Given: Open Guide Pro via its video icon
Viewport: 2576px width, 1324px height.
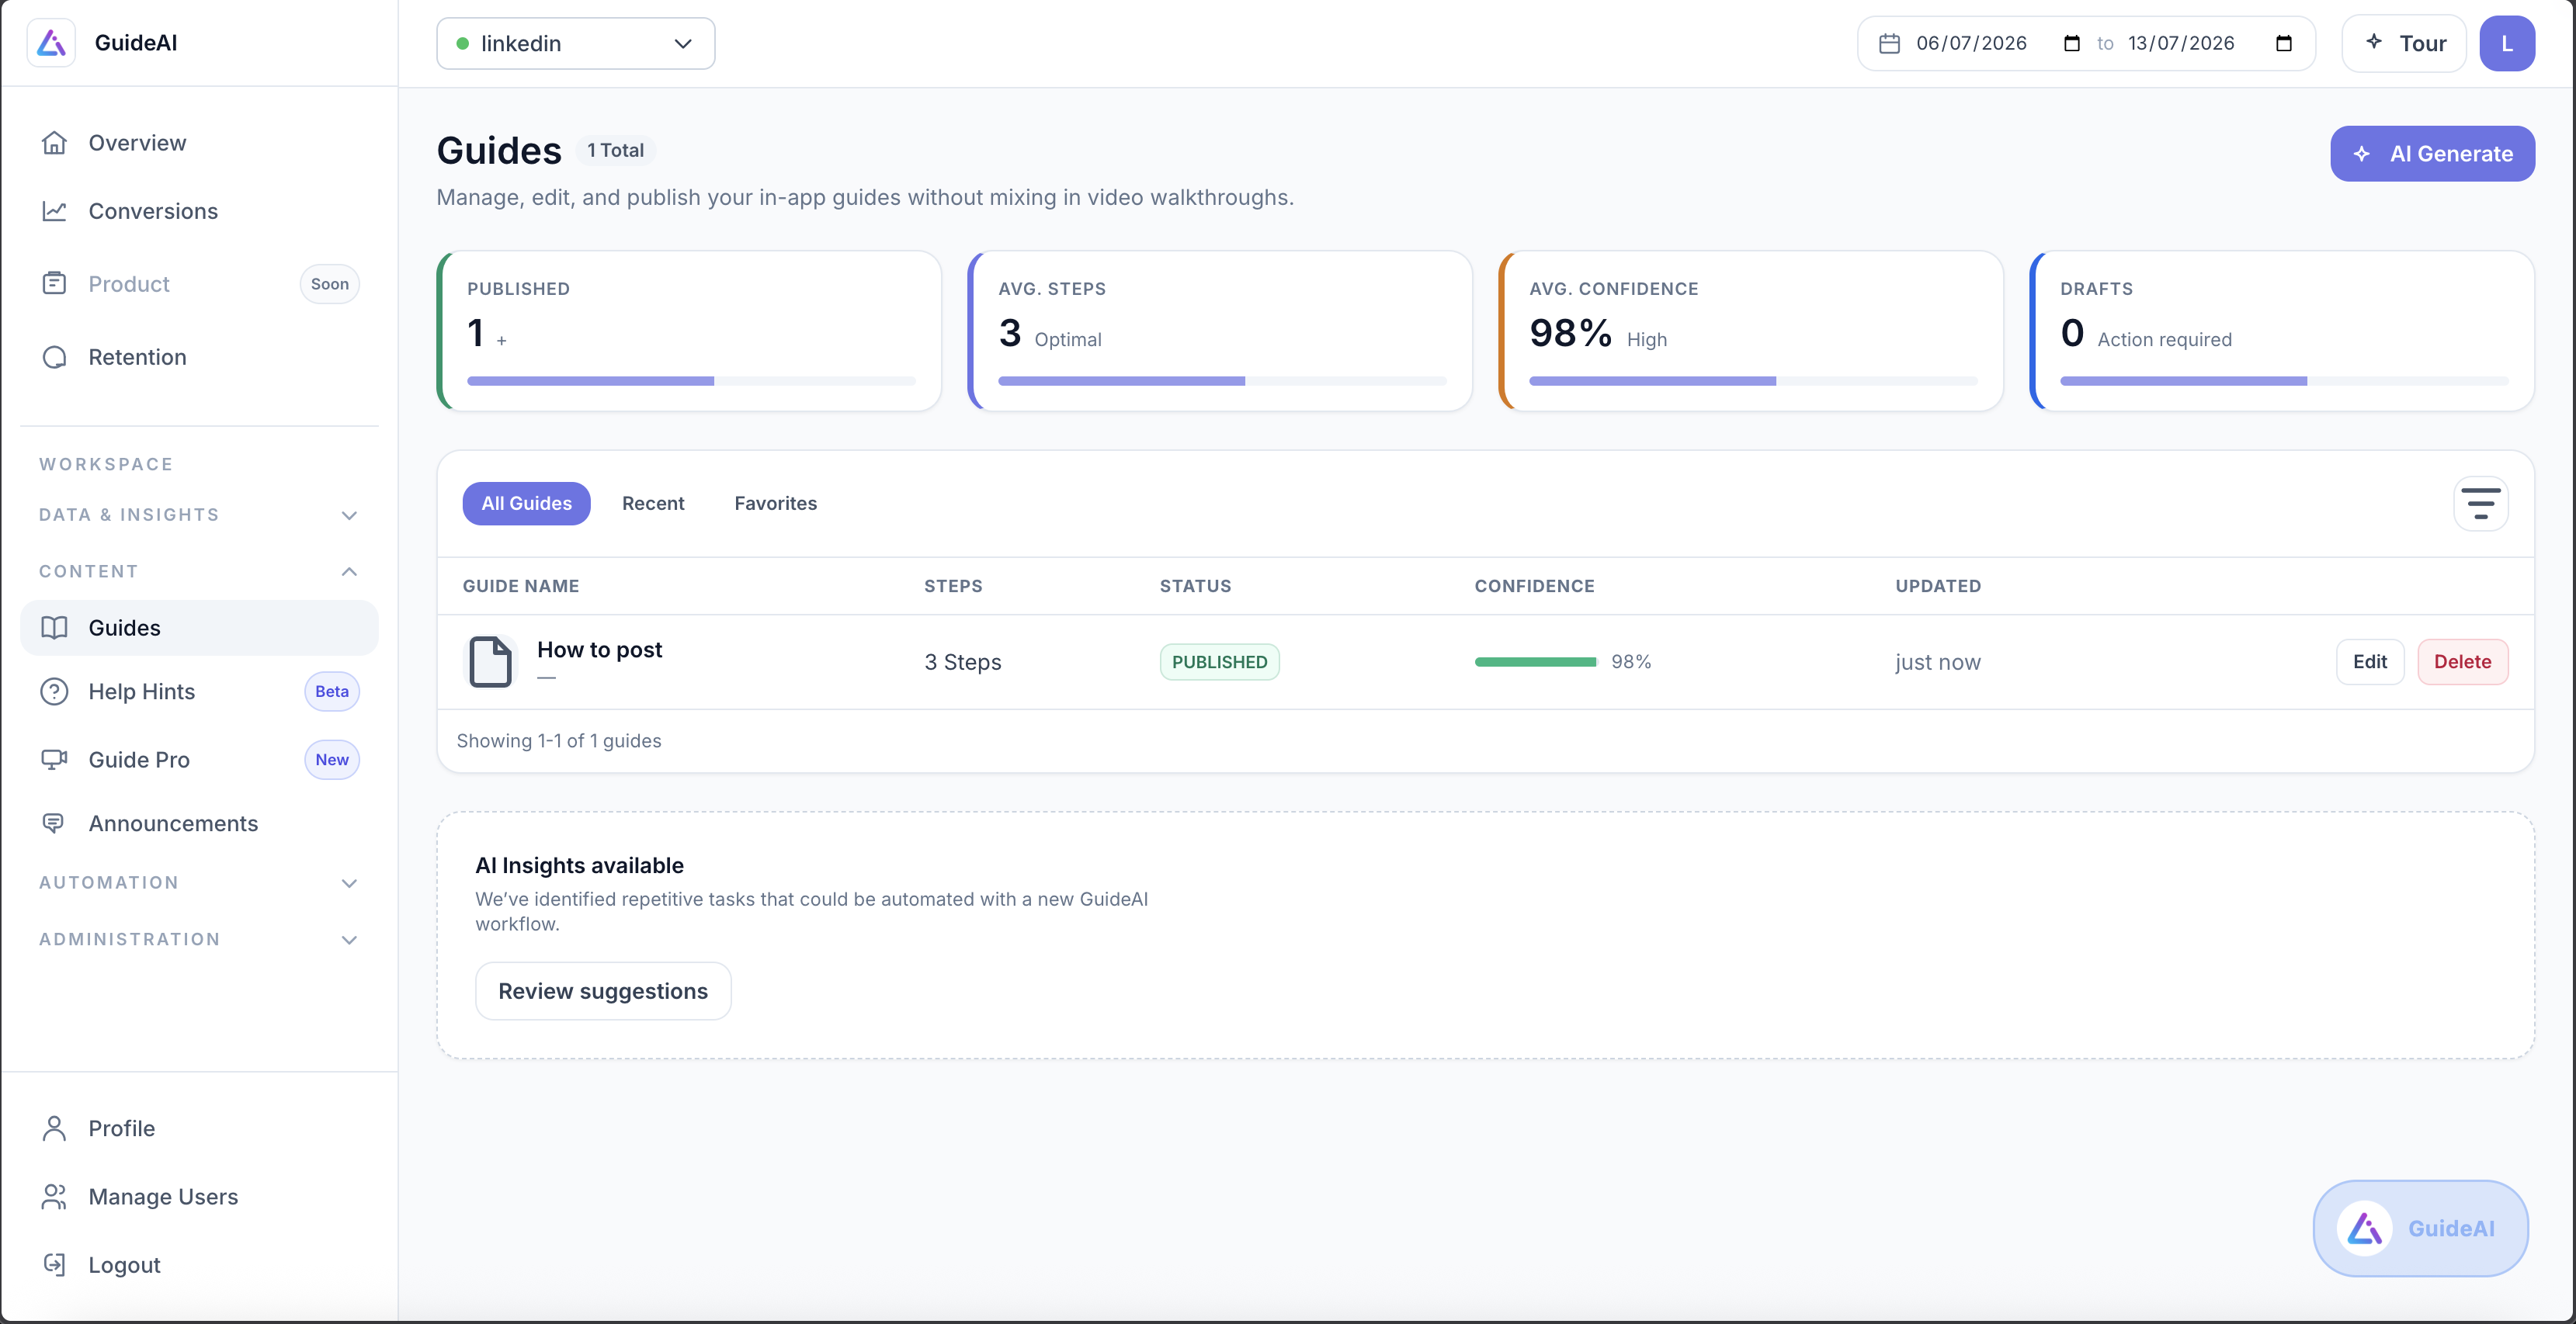Looking at the screenshot, I should (54, 760).
